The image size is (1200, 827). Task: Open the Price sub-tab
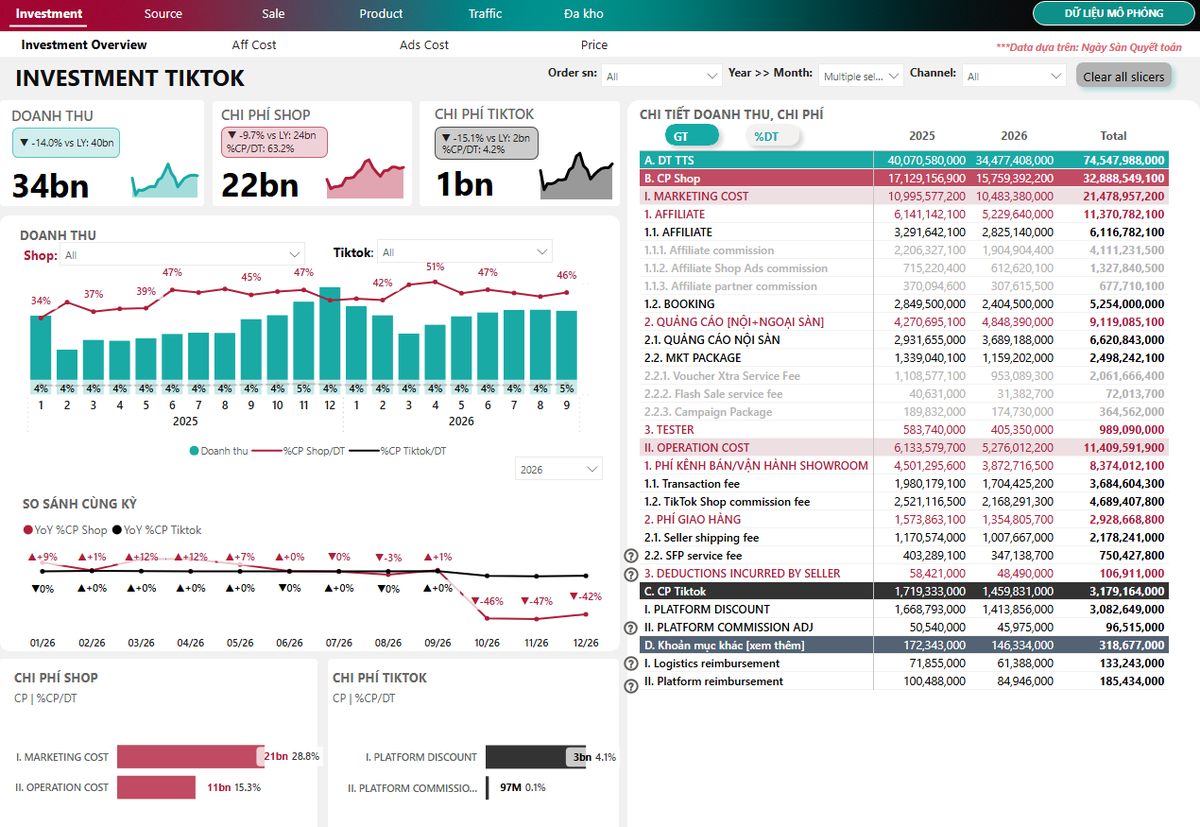594,45
